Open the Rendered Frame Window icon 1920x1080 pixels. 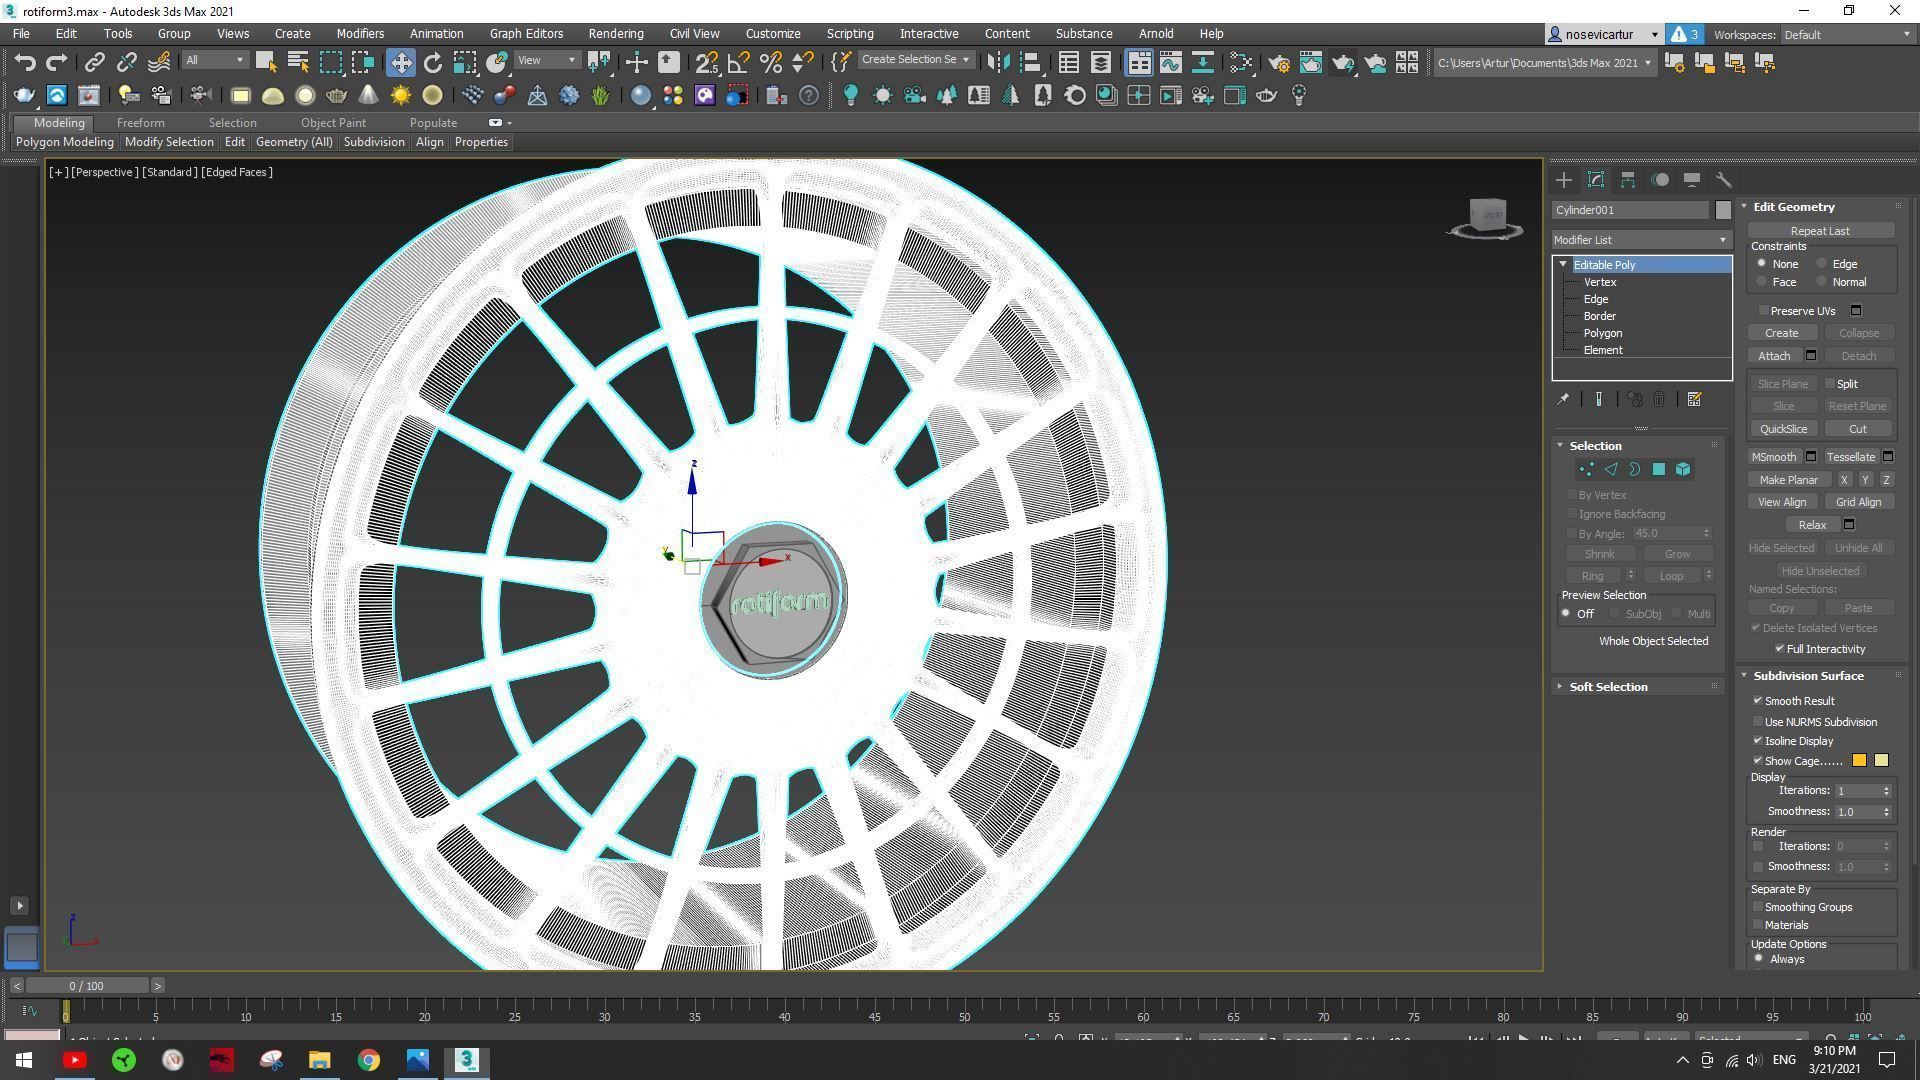(1310, 62)
